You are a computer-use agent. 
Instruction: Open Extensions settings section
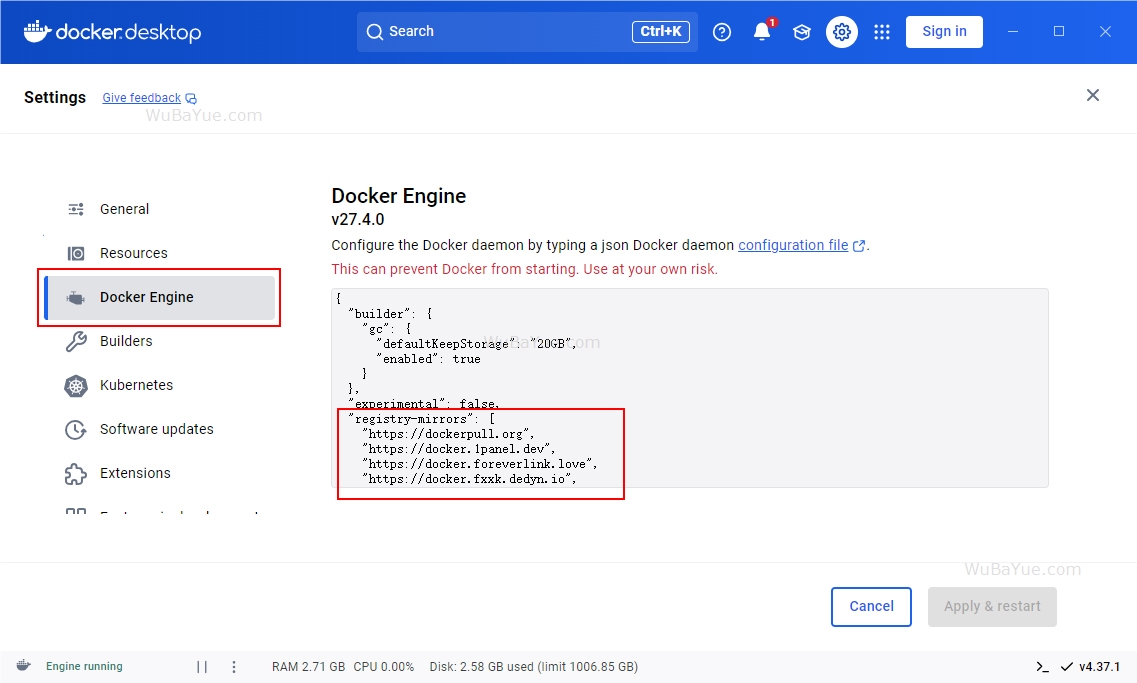(160, 474)
